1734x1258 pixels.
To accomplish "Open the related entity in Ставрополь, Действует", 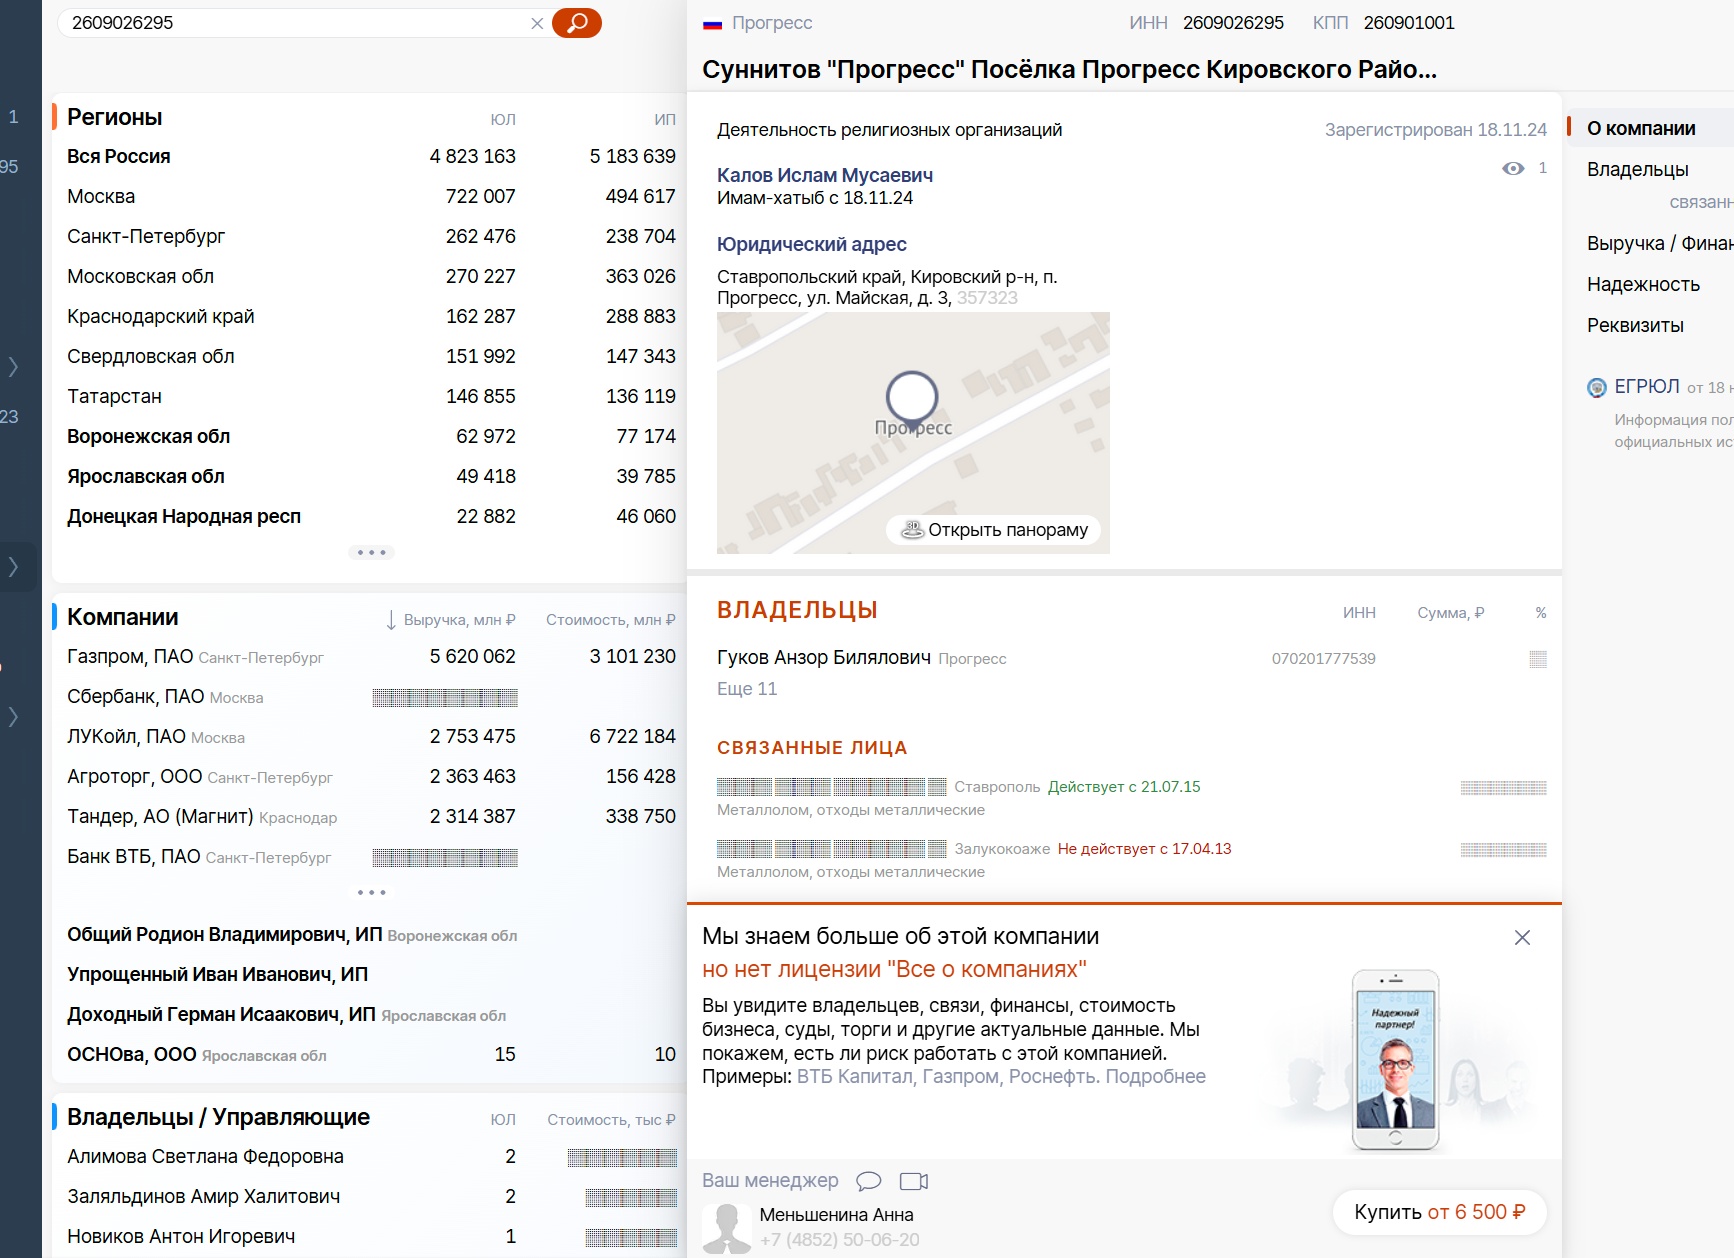I will click(832, 787).
